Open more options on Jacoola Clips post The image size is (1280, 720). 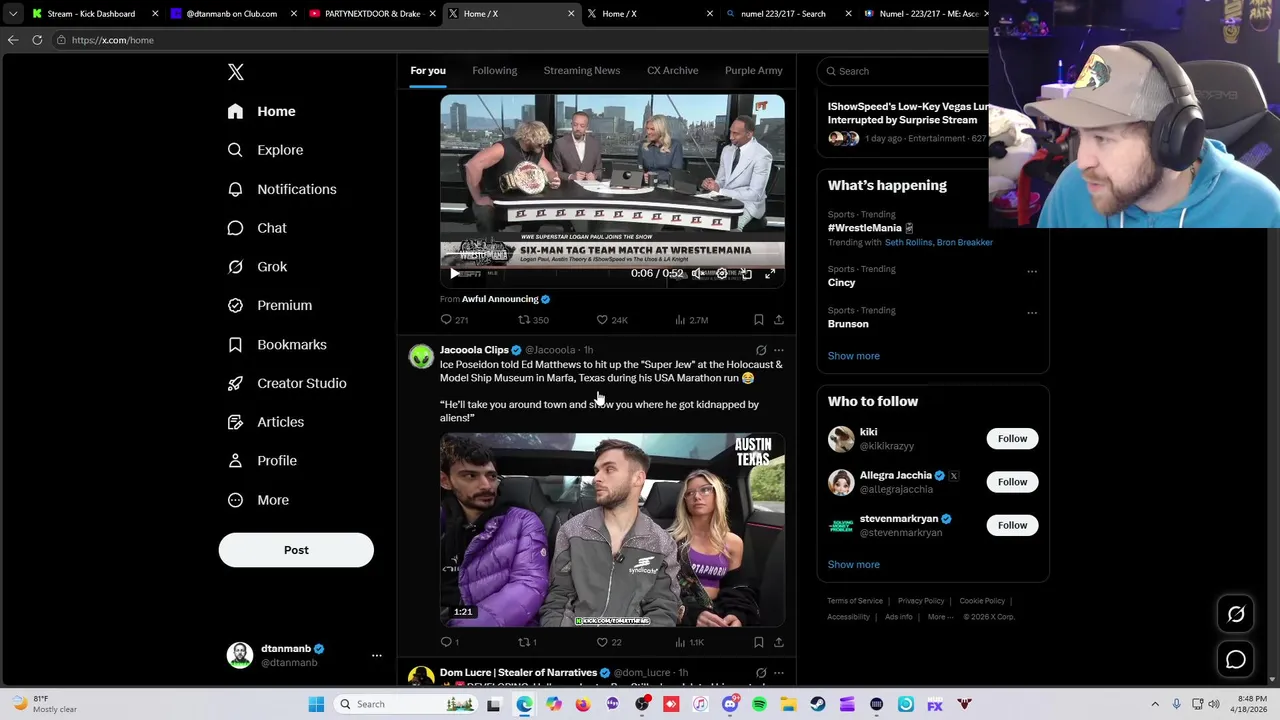pos(779,350)
